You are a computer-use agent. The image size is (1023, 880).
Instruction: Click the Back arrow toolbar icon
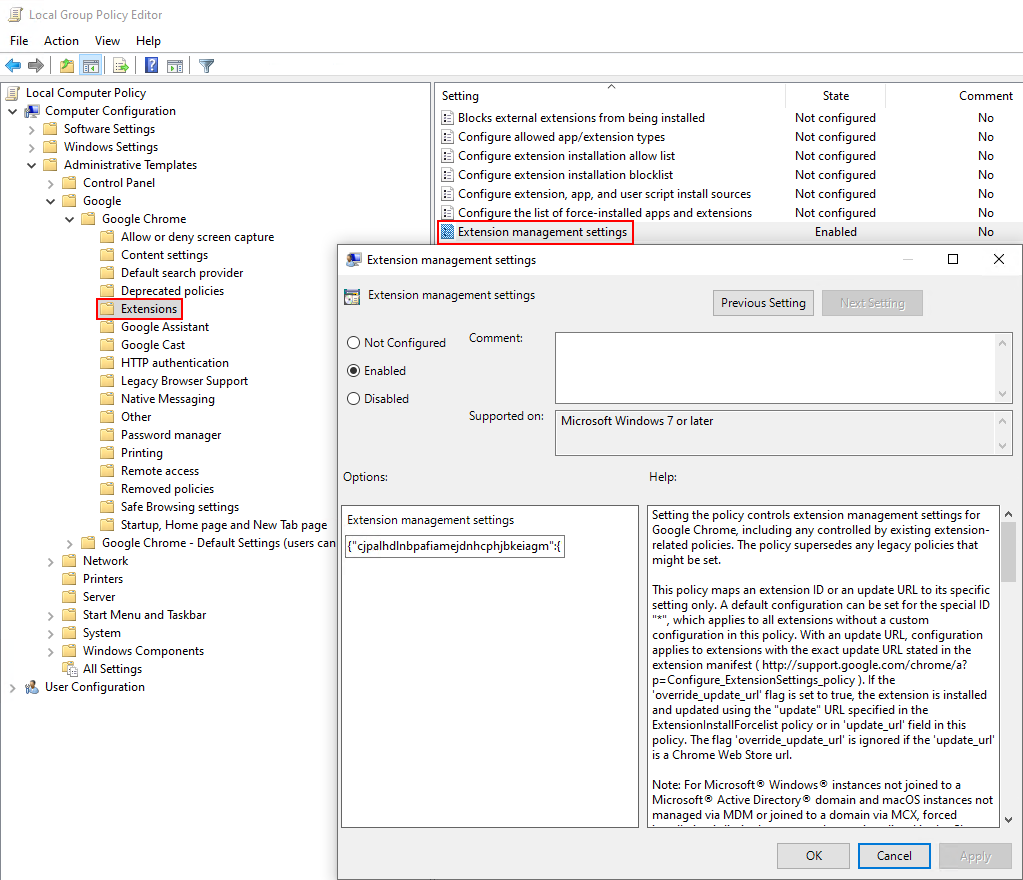[13, 65]
